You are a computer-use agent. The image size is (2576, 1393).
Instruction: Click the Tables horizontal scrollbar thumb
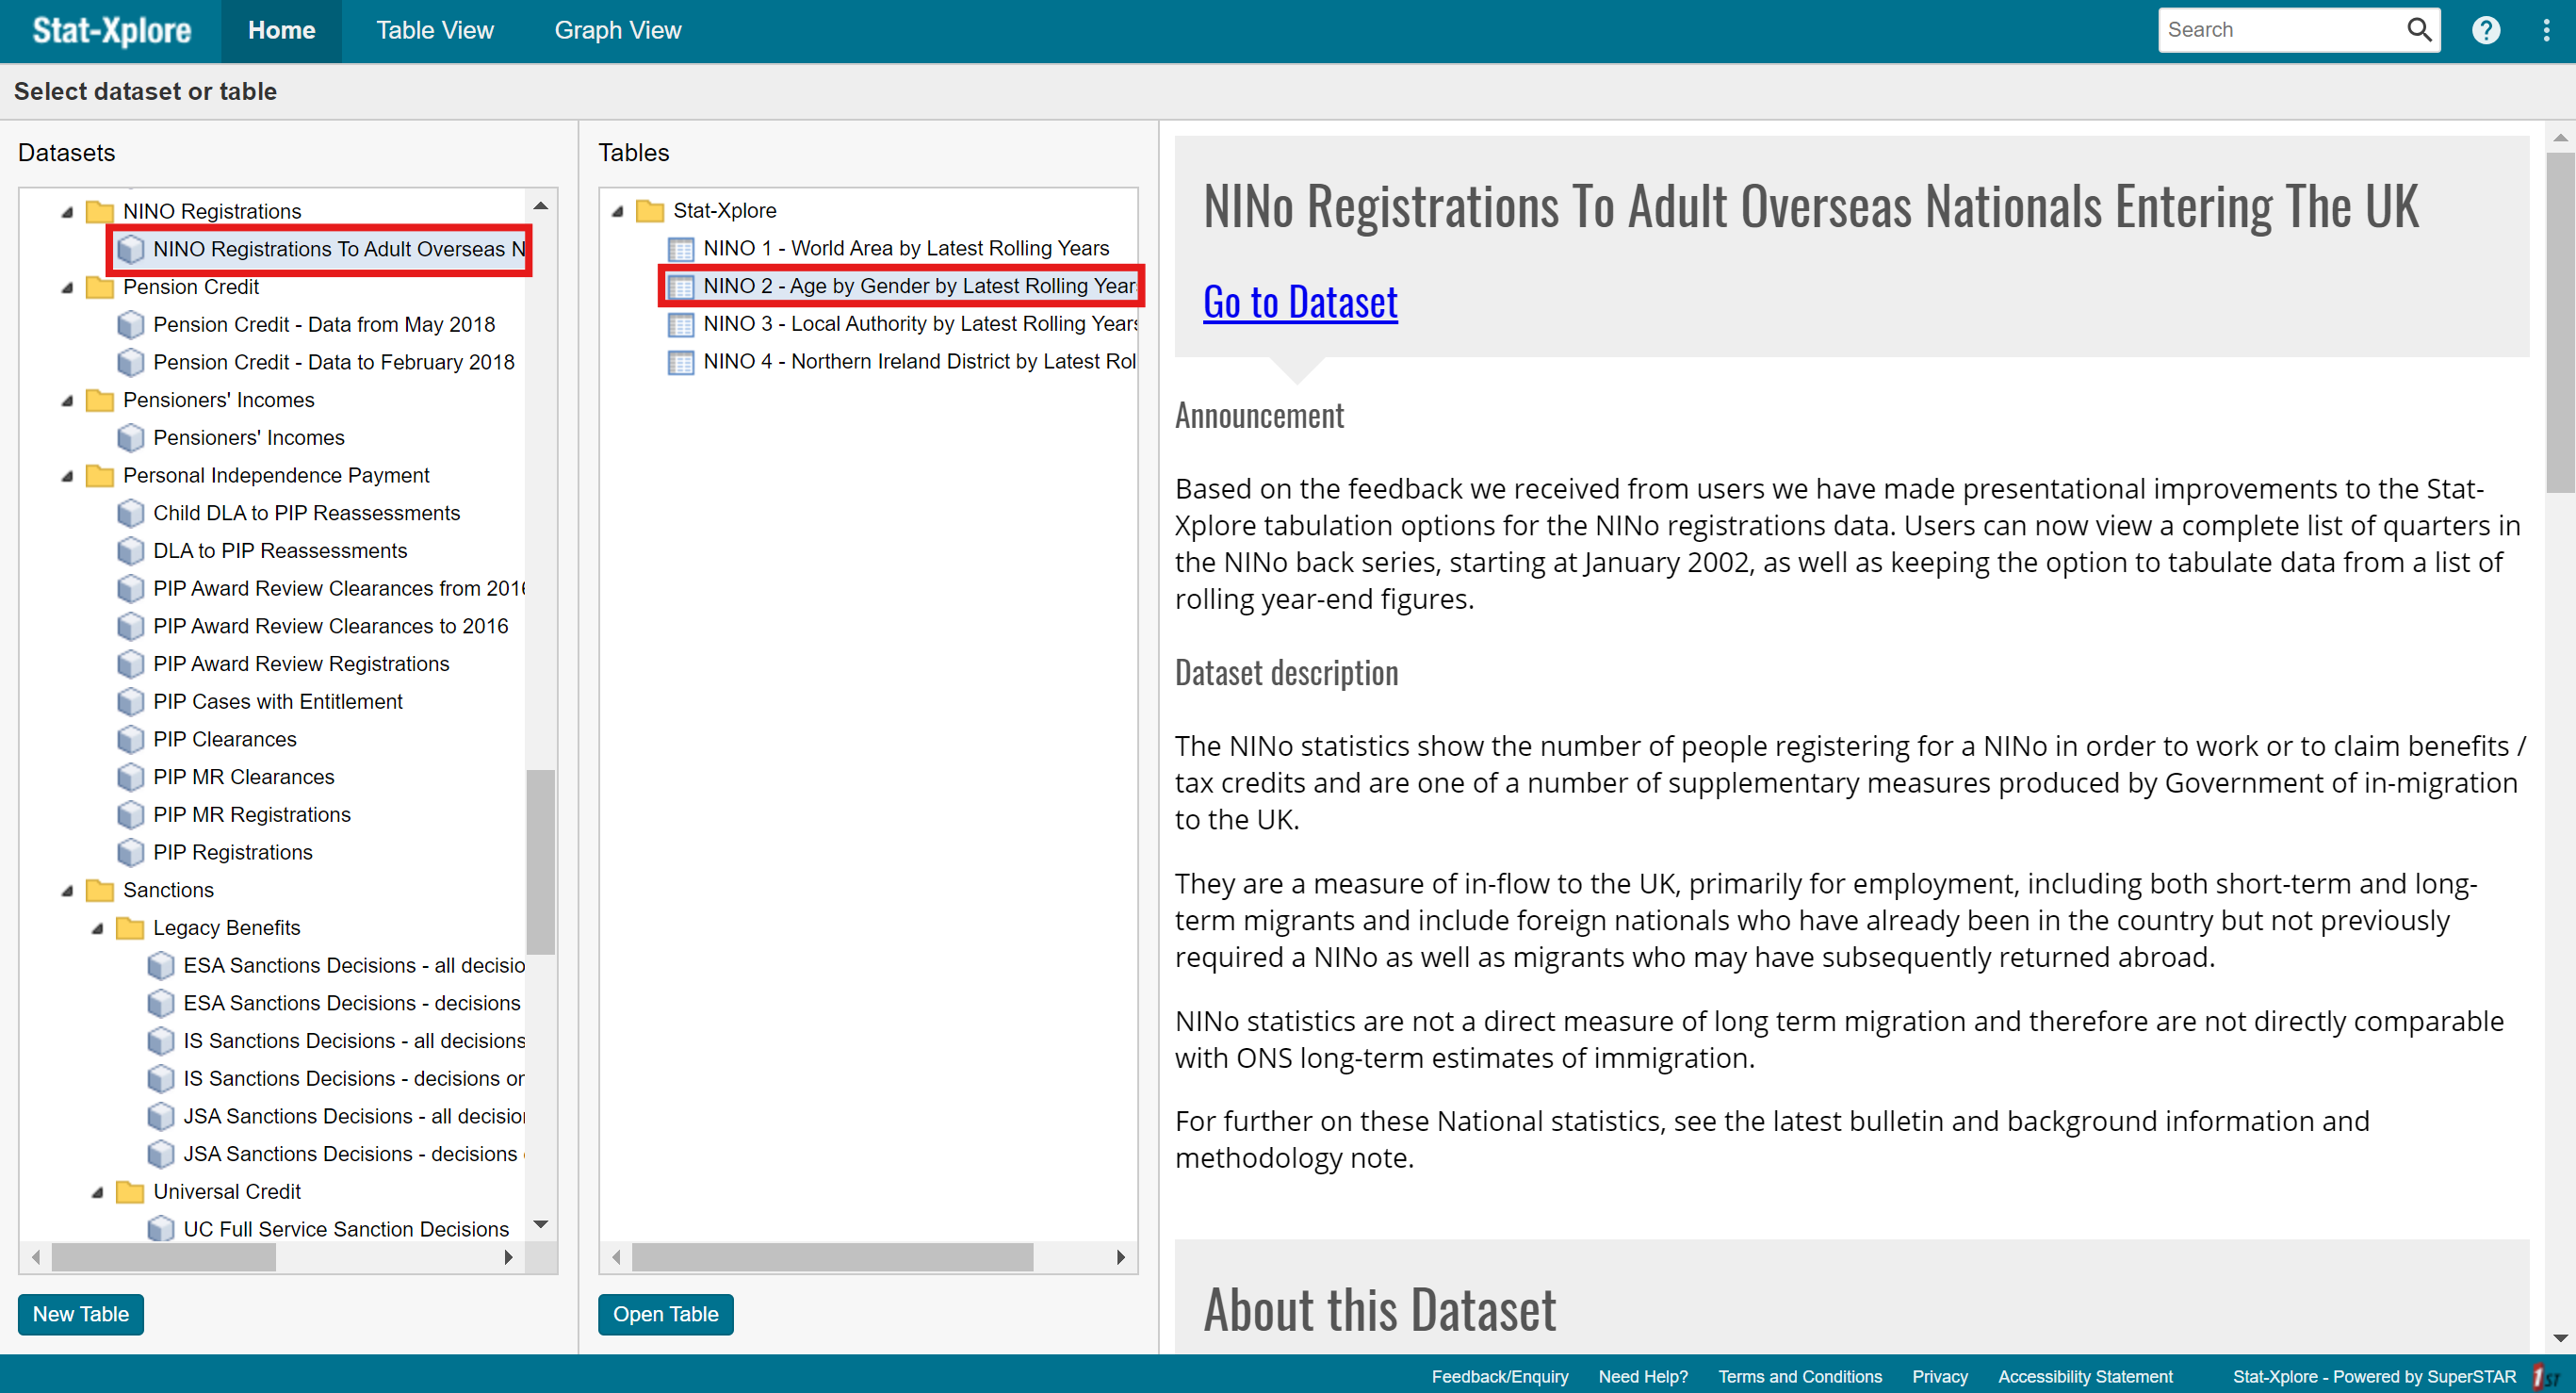[x=832, y=1257]
